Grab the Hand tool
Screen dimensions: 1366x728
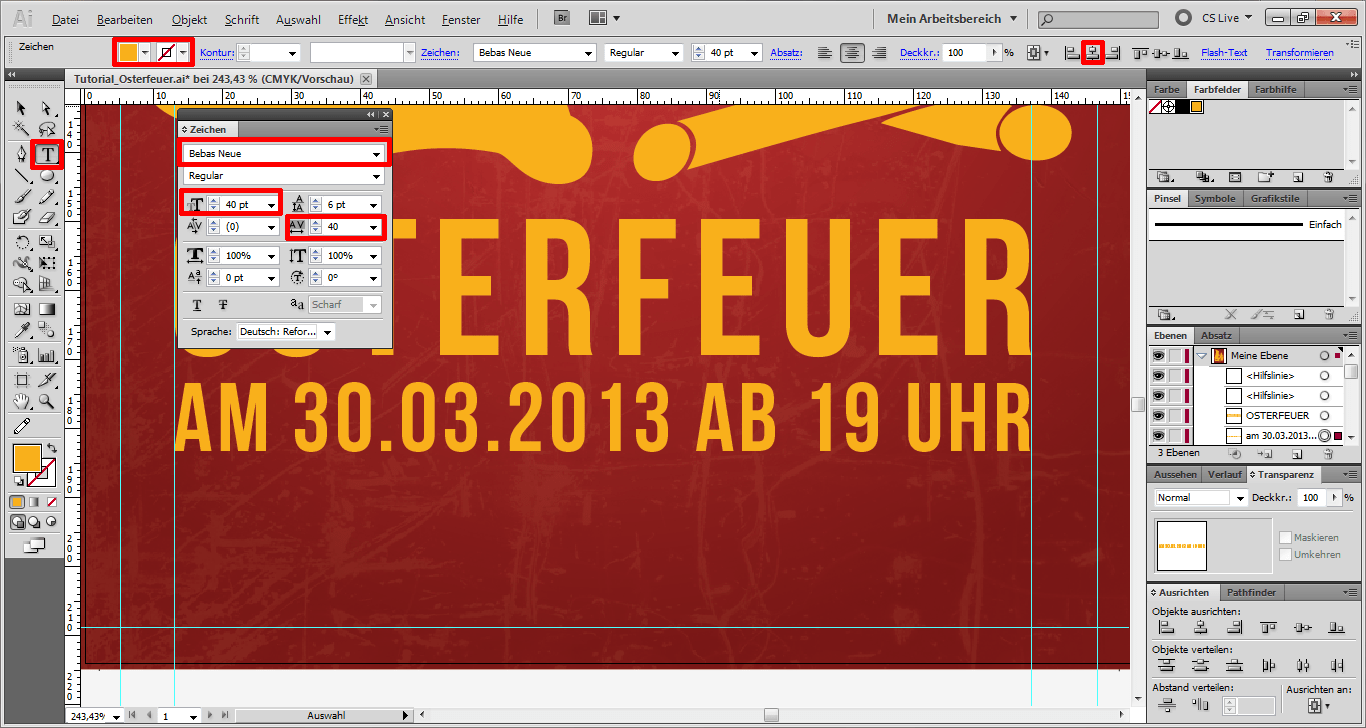(x=22, y=401)
